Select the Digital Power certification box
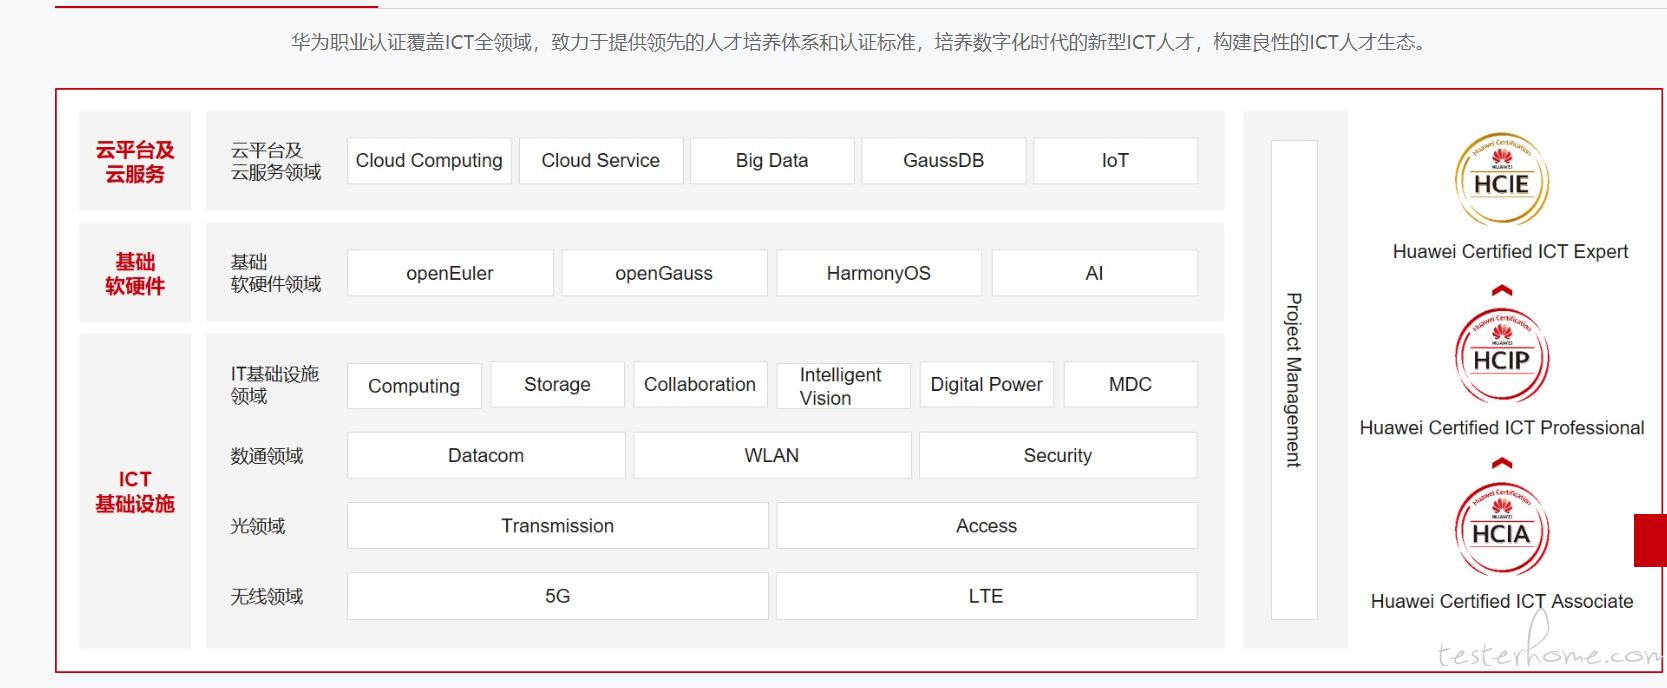Viewport: 1667px width, 688px height. 986,385
